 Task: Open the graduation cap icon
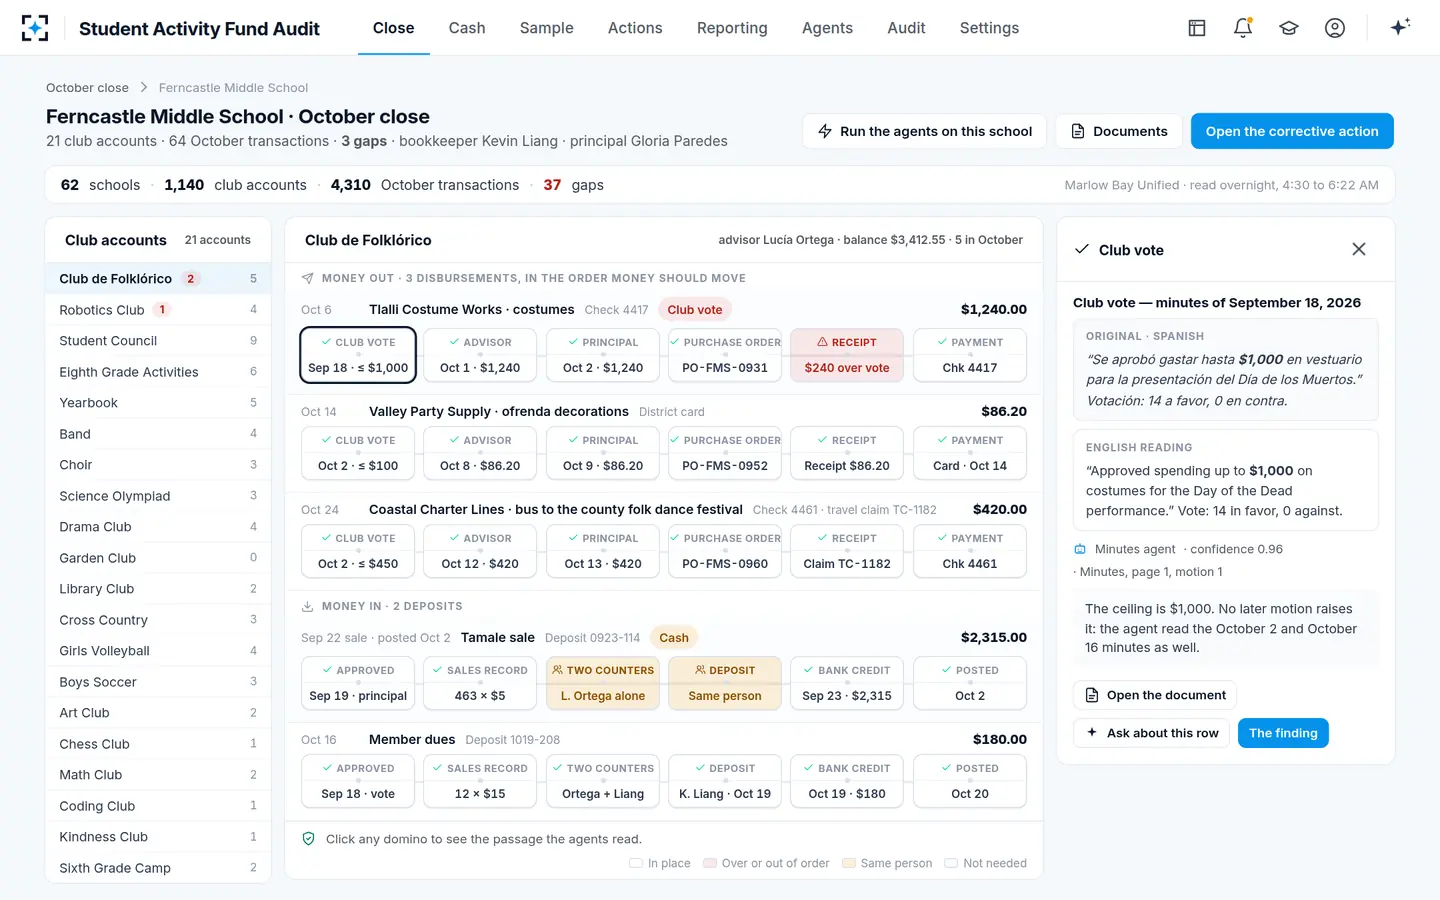point(1289,28)
